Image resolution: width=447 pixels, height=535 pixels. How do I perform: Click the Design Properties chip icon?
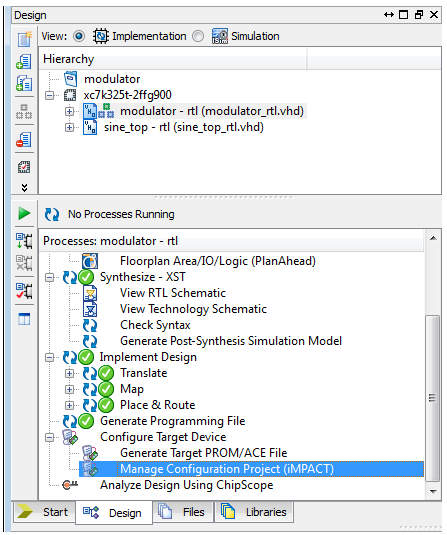(24, 167)
